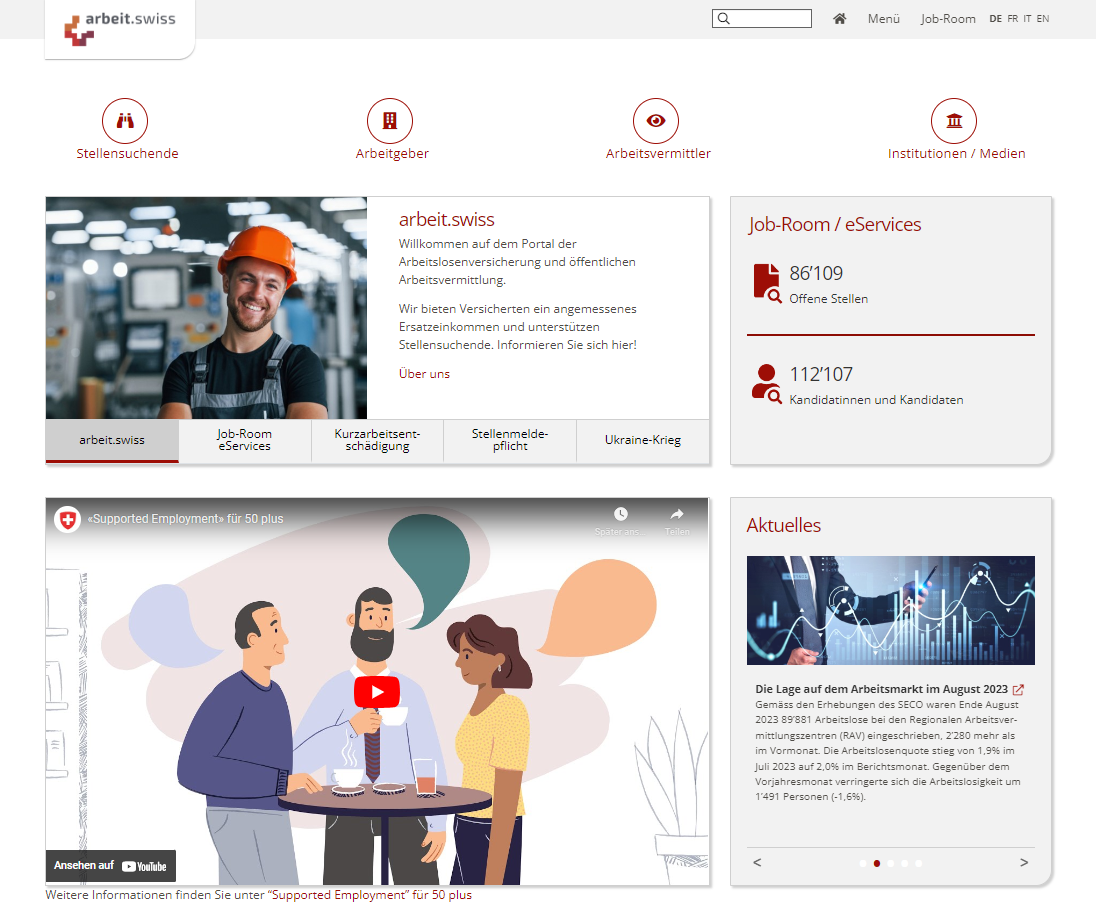Go to previous Aktuelles slide
The width and height of the screenshot is (1096, 924).
(757, 862)
